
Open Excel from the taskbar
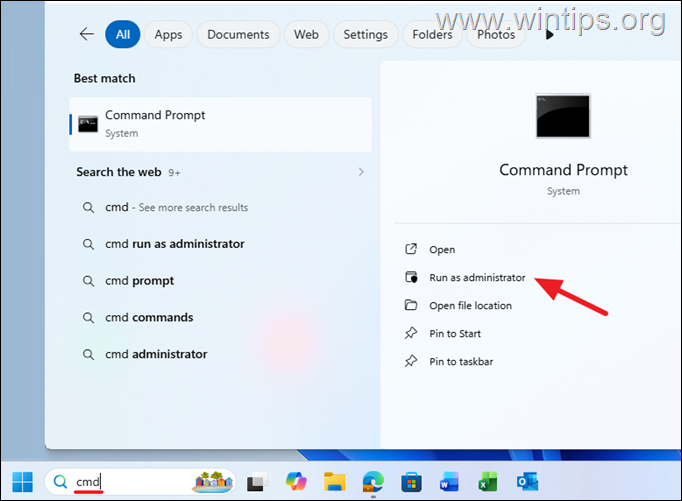[488, 482]
